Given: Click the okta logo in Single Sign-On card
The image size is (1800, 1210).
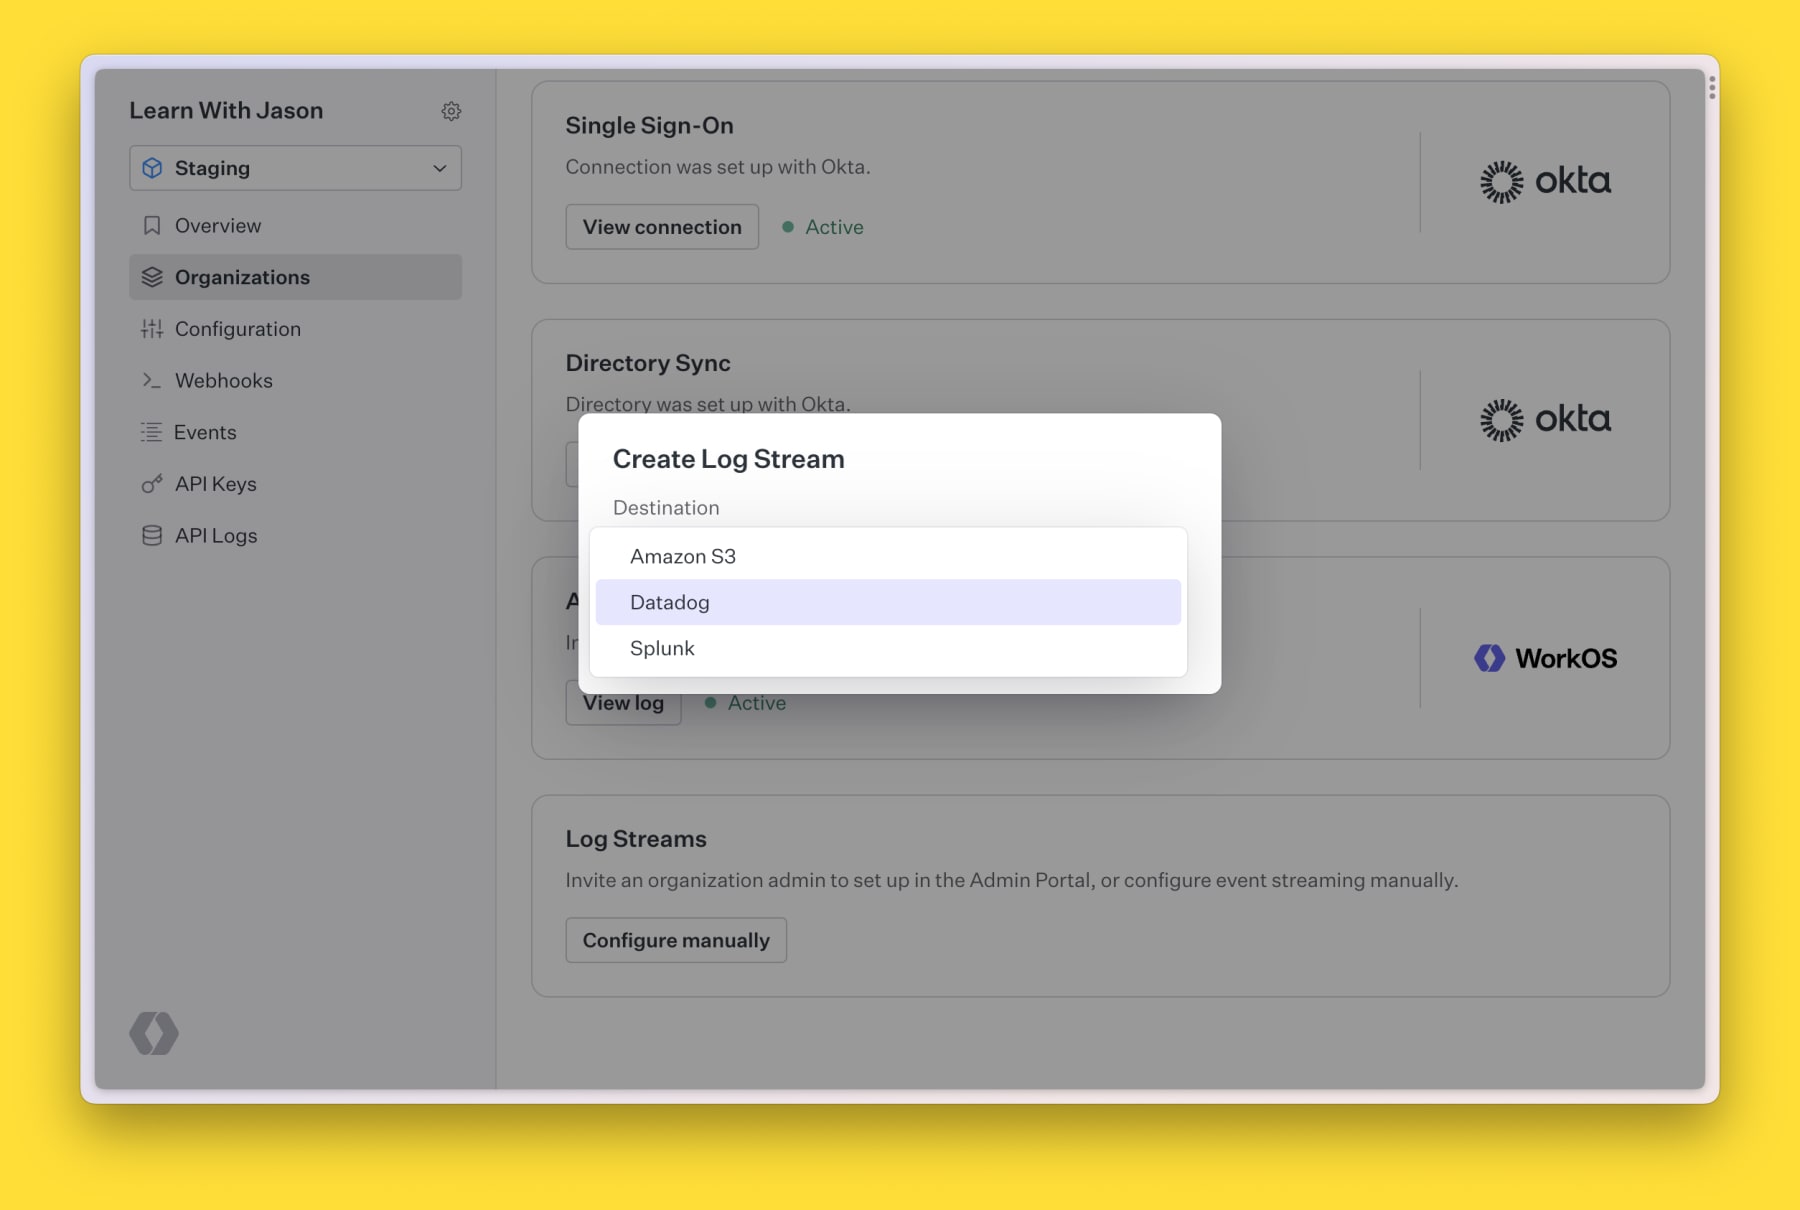Looking at the screenshot, I should [x=1545, y=182].
